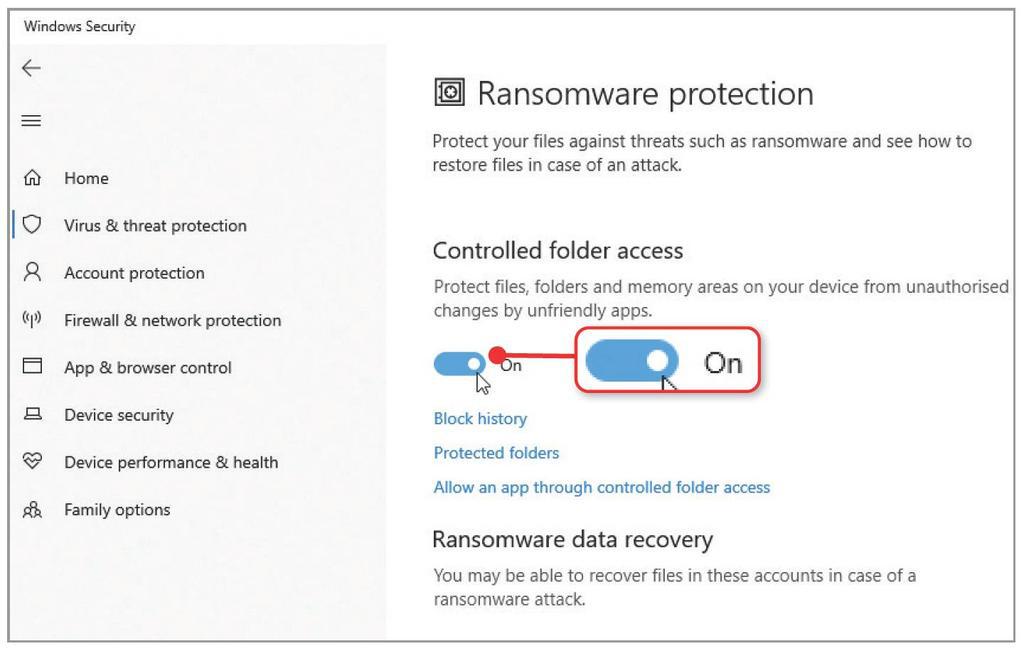Click the heart icon for Device performance
Screen dimensions: 1024x651
(32, 461)
